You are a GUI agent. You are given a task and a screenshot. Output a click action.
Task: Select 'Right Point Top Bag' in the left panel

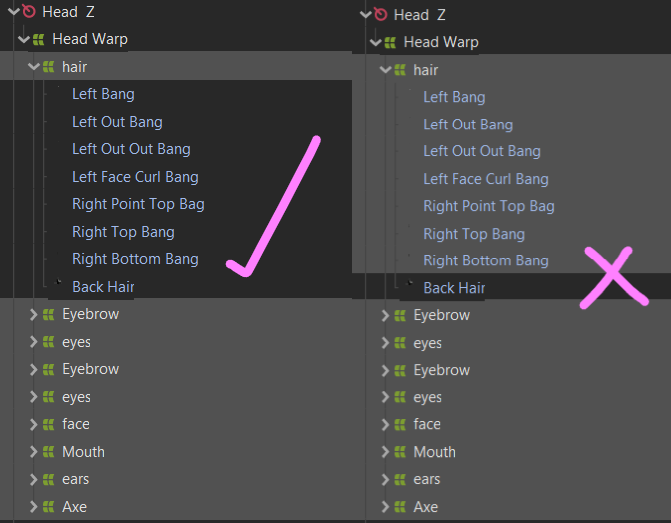click(x=138, y=204)
